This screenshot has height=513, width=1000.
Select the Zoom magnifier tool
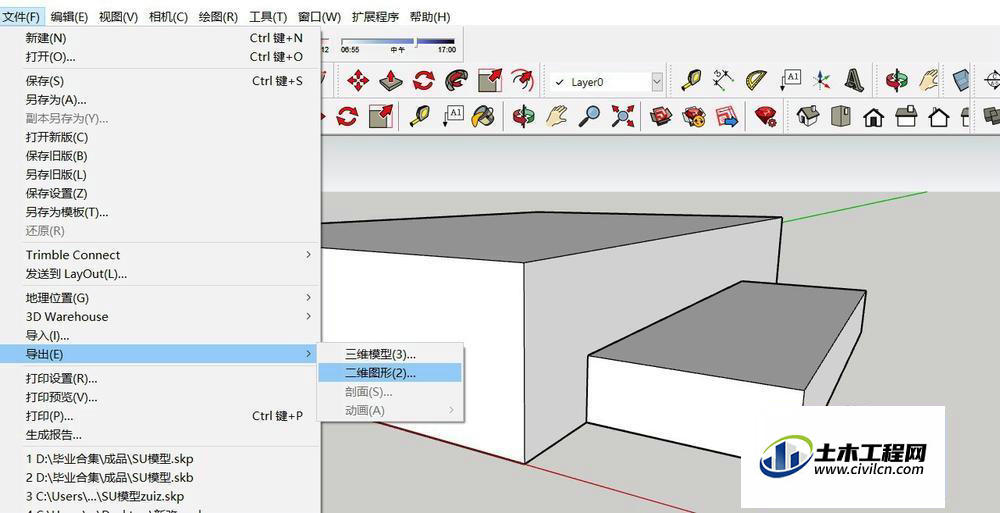[589, 116]
